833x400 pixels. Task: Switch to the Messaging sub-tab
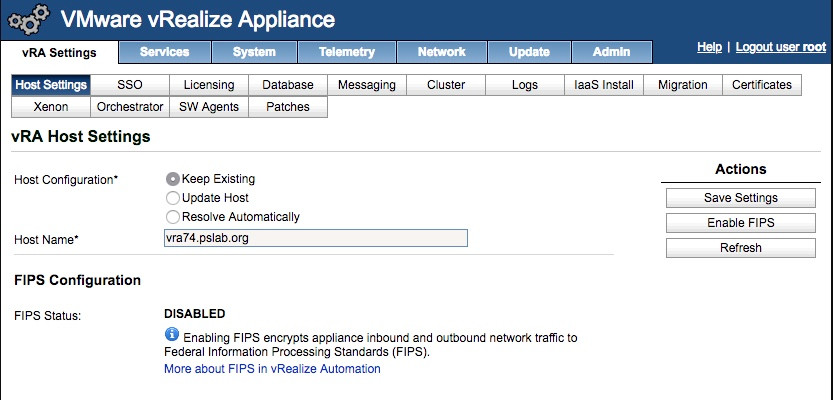(367, 85)
